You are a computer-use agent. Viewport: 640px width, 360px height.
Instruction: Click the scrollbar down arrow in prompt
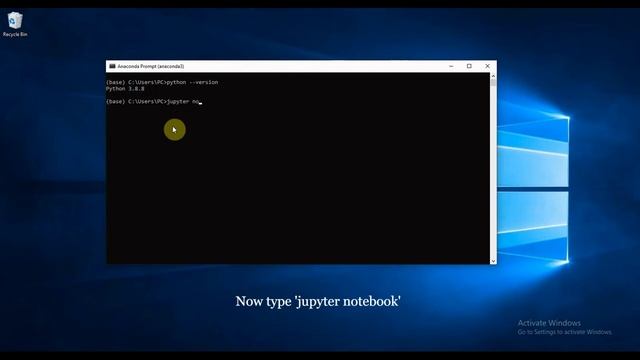493,261
